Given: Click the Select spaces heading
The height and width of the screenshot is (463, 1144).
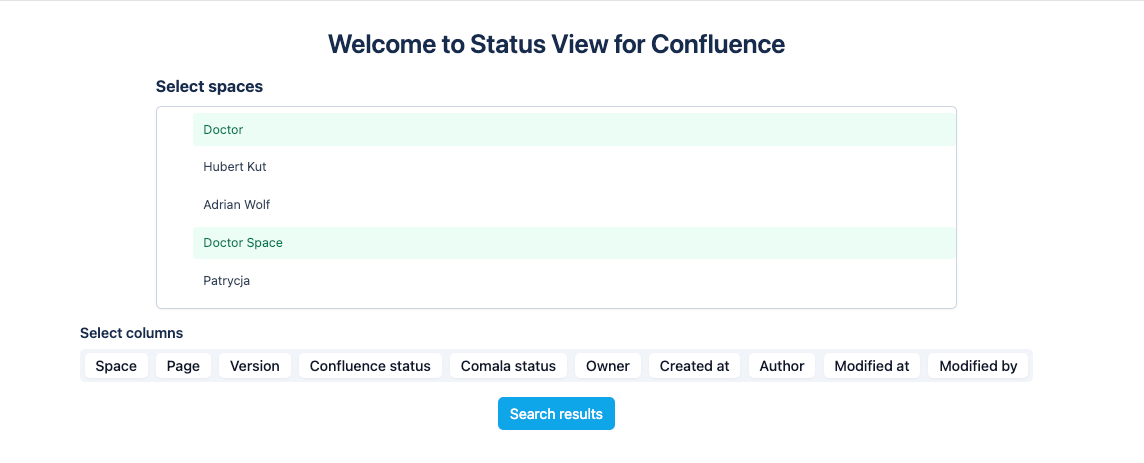Looking at the screenshot, I should pyautogui.click(x=209, y=87).
